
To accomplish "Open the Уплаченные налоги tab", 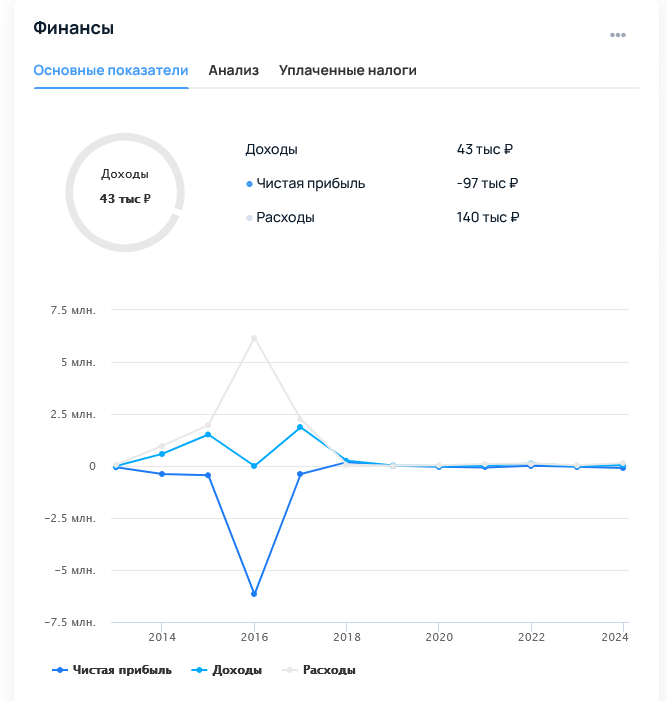I will tap(347, 70).
